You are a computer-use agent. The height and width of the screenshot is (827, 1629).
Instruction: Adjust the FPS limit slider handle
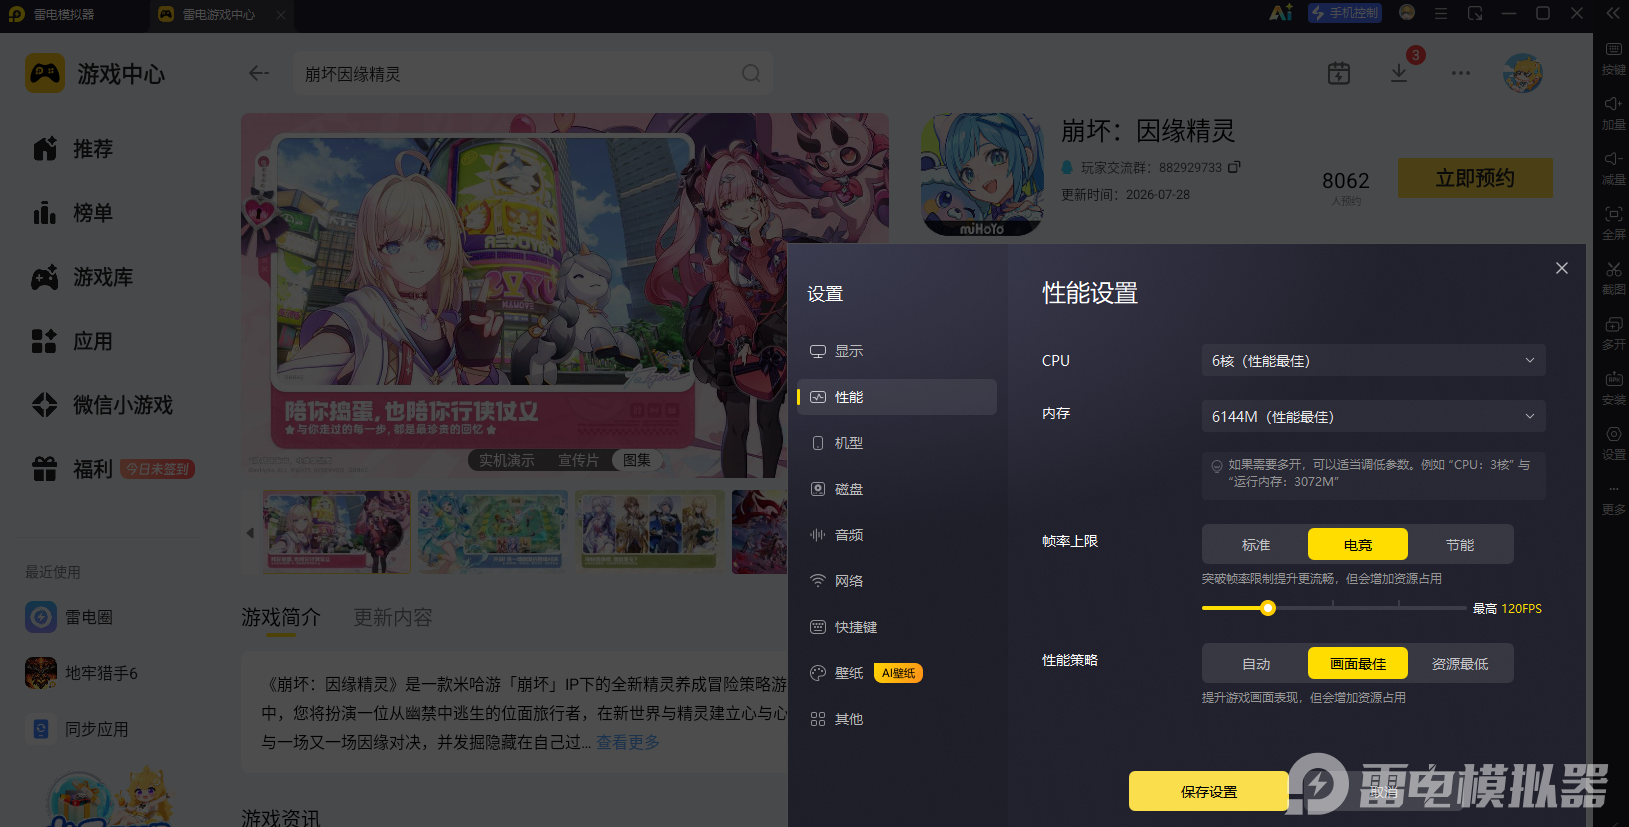pyautogui.click(x=1268, y=608)
